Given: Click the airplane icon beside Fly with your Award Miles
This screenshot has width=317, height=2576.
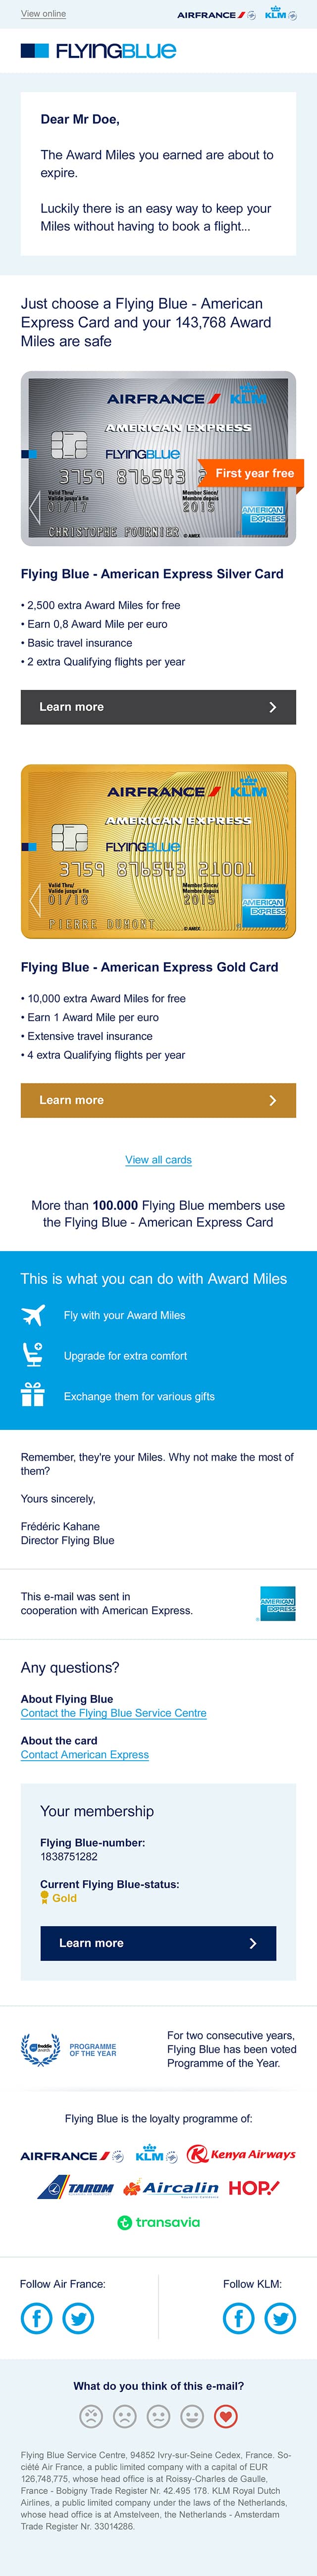Looking at the screenshot, I should pyautogui.click(x=33, y=1314).
